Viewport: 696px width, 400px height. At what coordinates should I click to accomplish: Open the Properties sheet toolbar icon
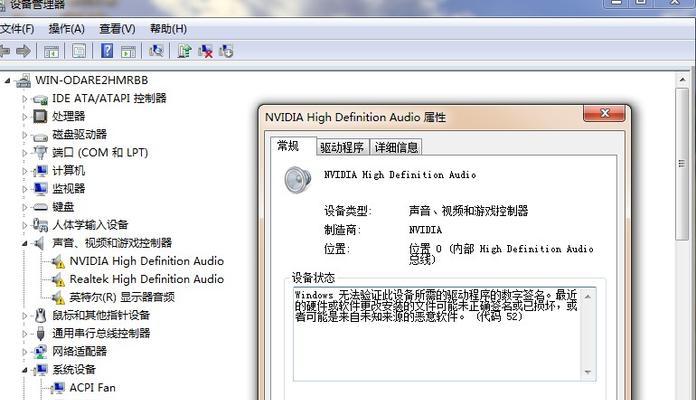[x=79, y=51]
